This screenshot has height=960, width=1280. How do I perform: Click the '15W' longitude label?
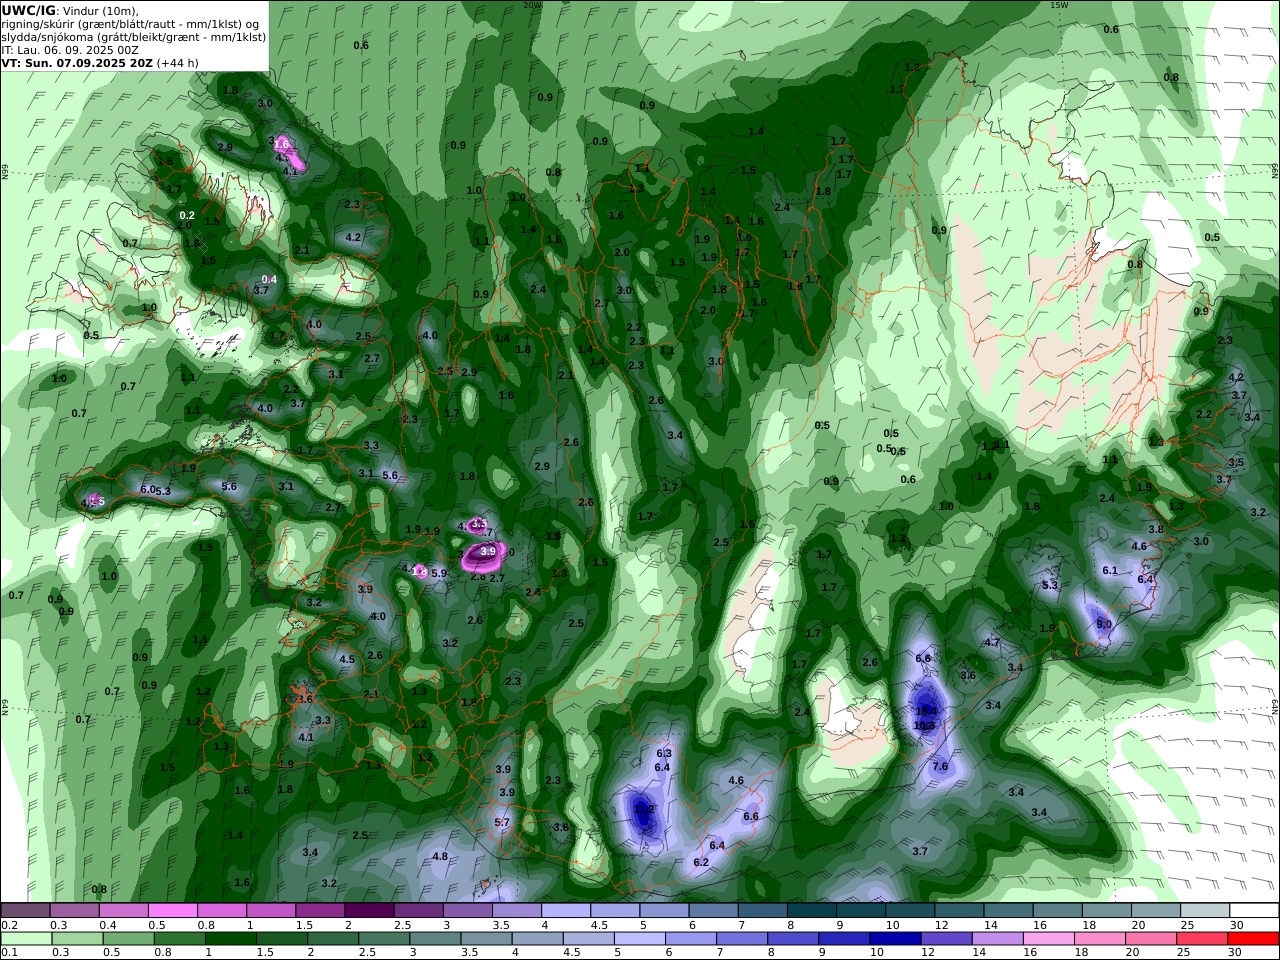[x=1059, y=5]
